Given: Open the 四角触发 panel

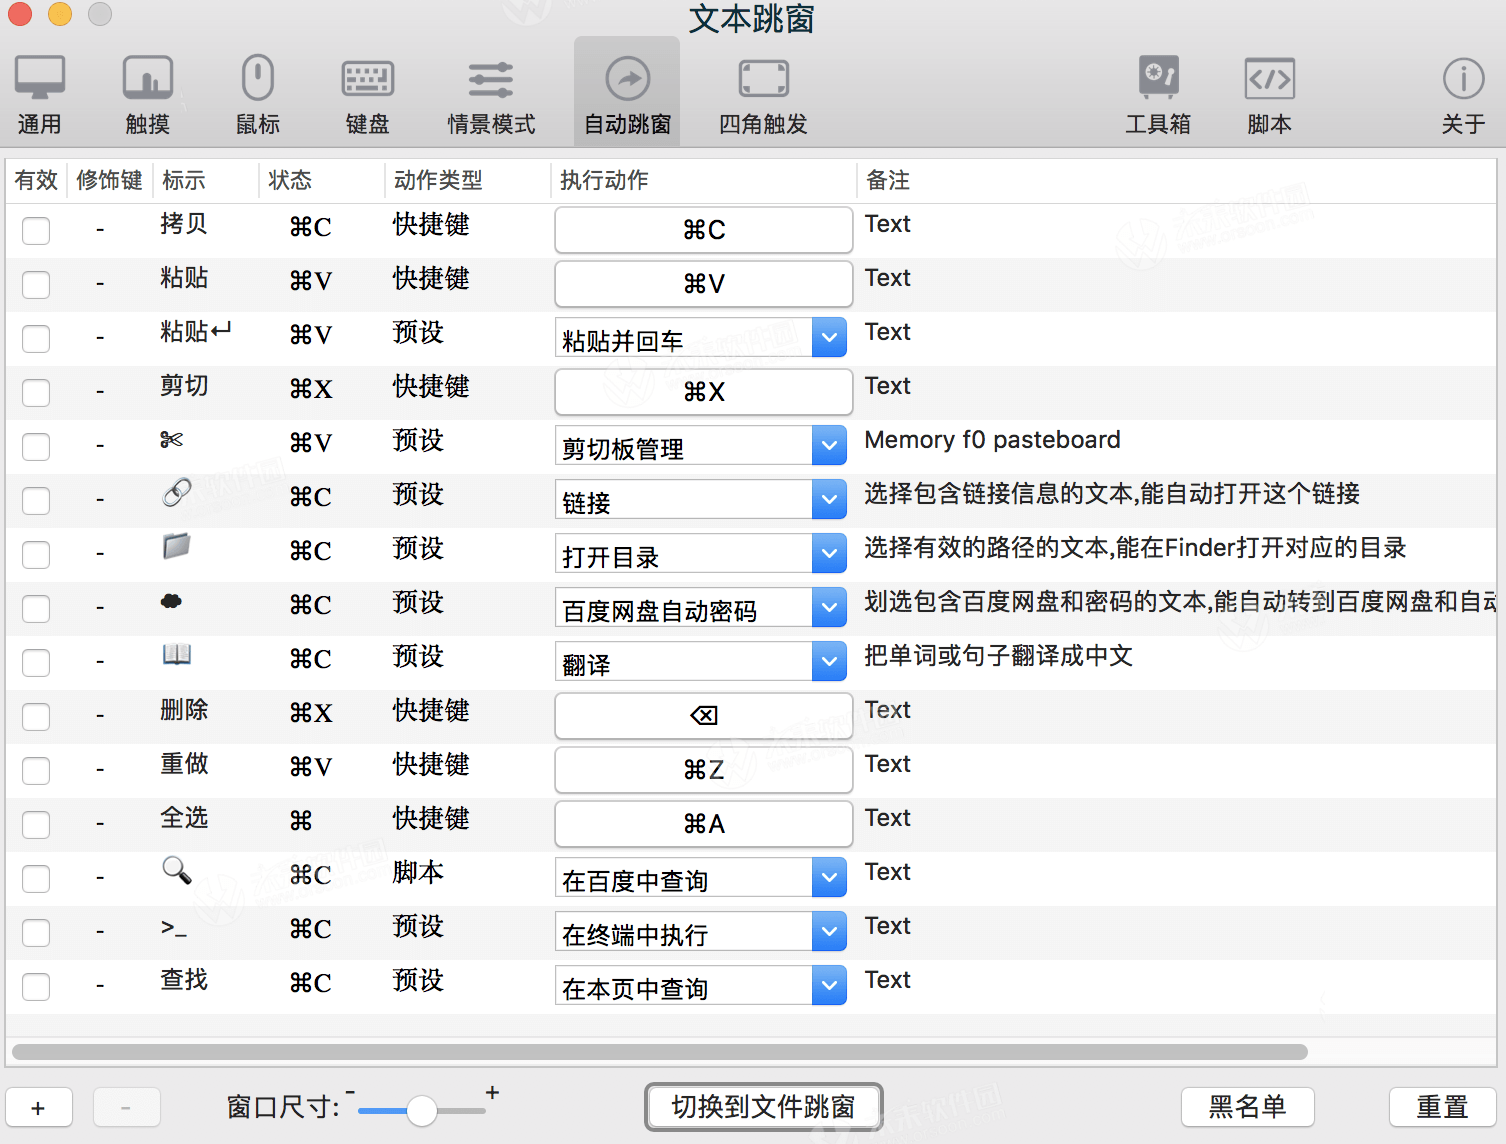Looking at the screenshot, I should pyautogui.click(x=762, y=92).
